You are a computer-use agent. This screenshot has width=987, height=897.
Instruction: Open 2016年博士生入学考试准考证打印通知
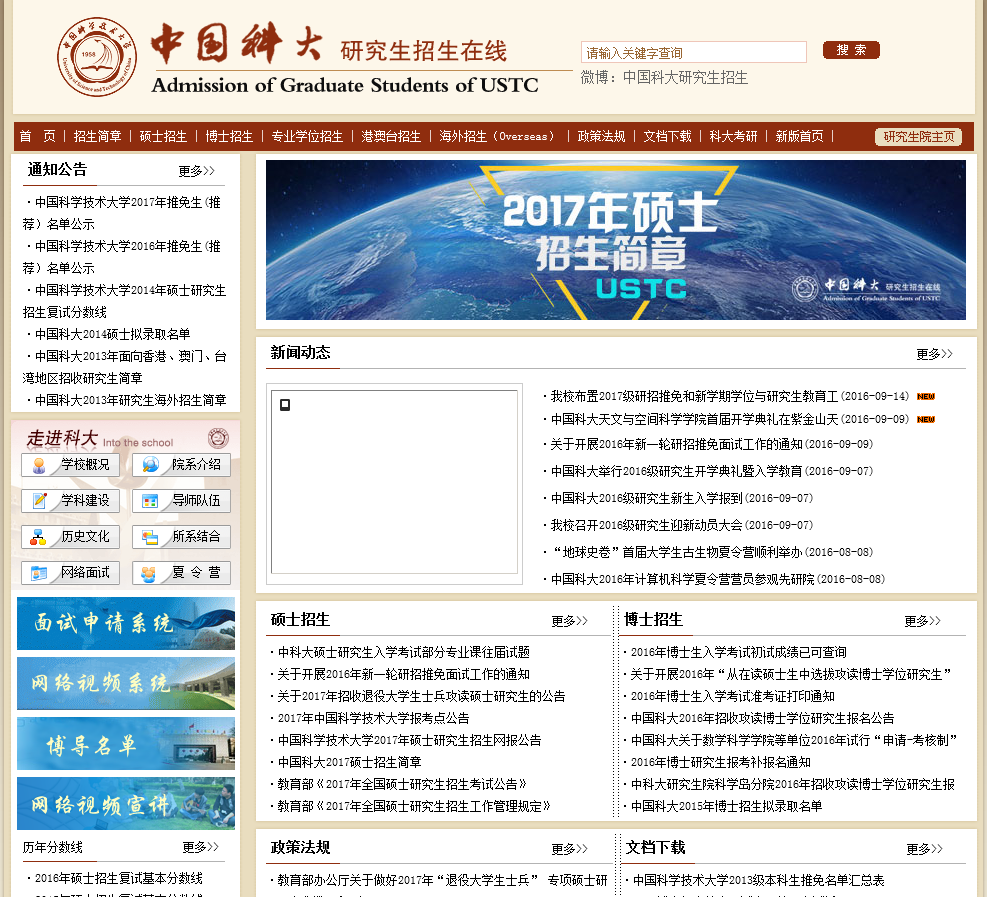(x=733, y=697)
